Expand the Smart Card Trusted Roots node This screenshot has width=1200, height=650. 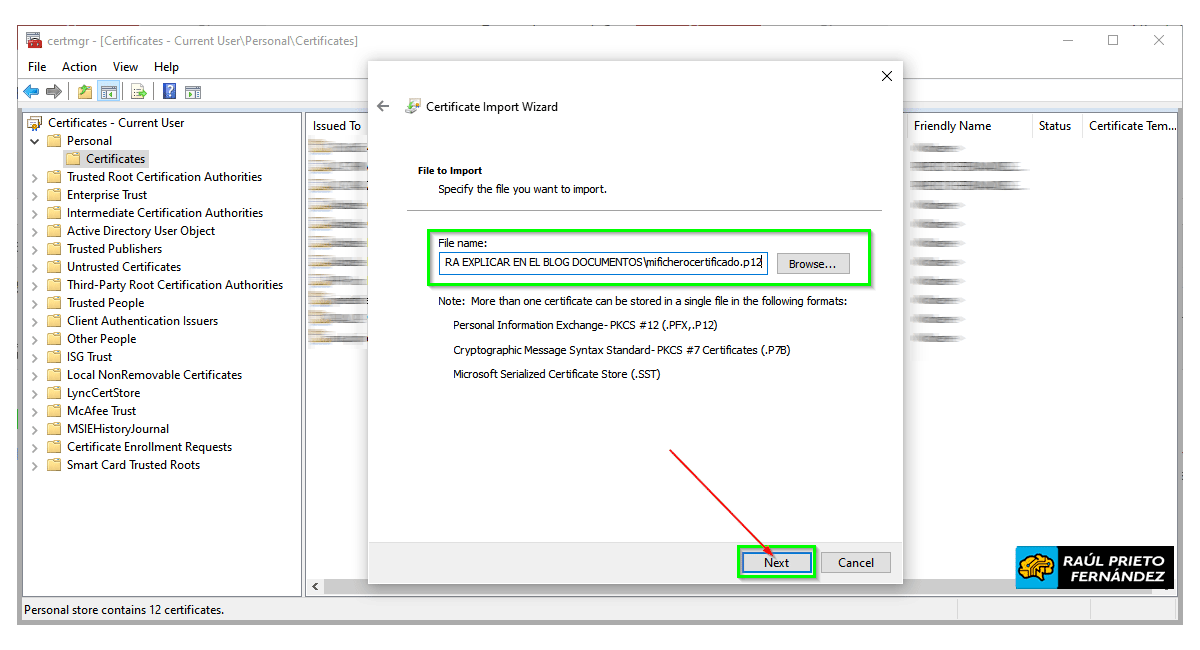click(x=35, y=465)
